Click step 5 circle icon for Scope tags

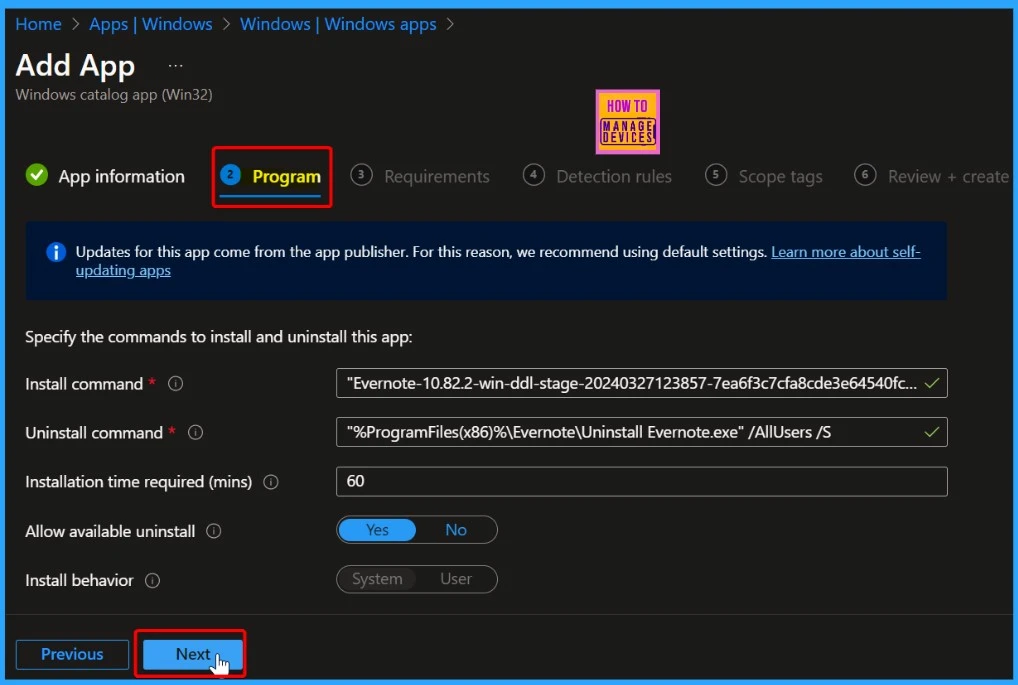(715, 175)
